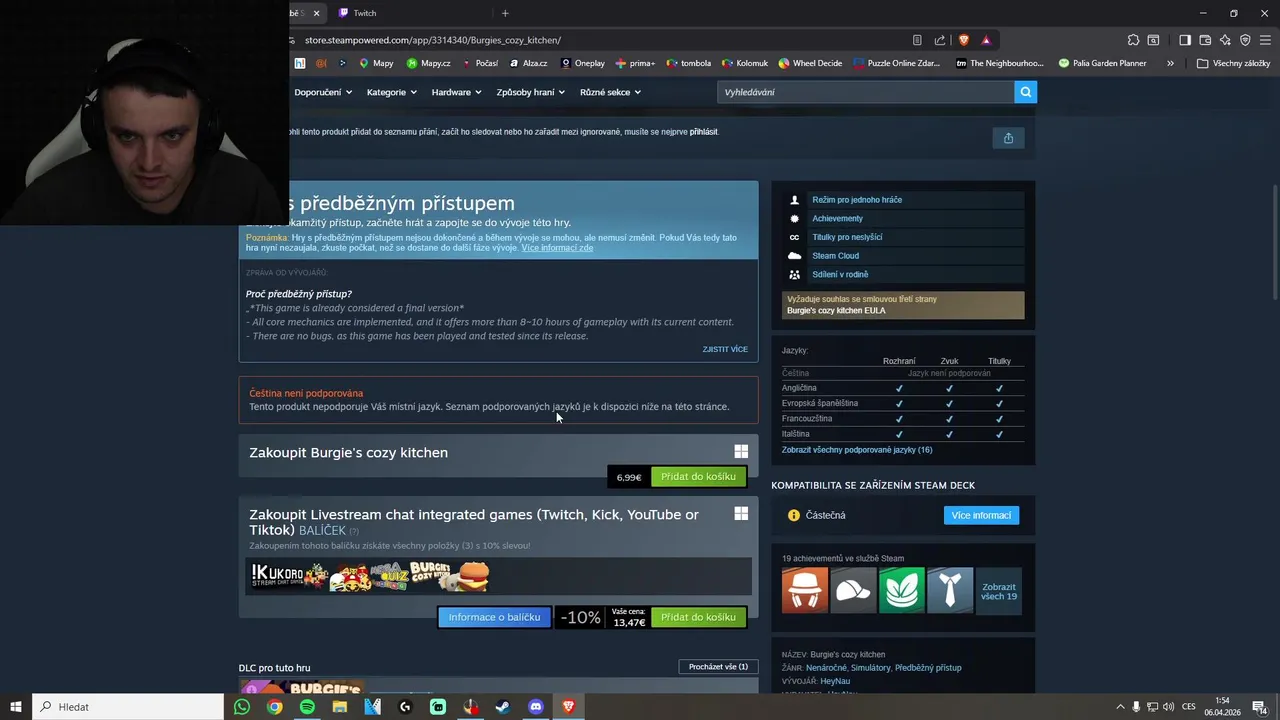Click the page vertical scrollbar thumb
Viewport: 1280px width, 720px height.
click(1275, 240)
